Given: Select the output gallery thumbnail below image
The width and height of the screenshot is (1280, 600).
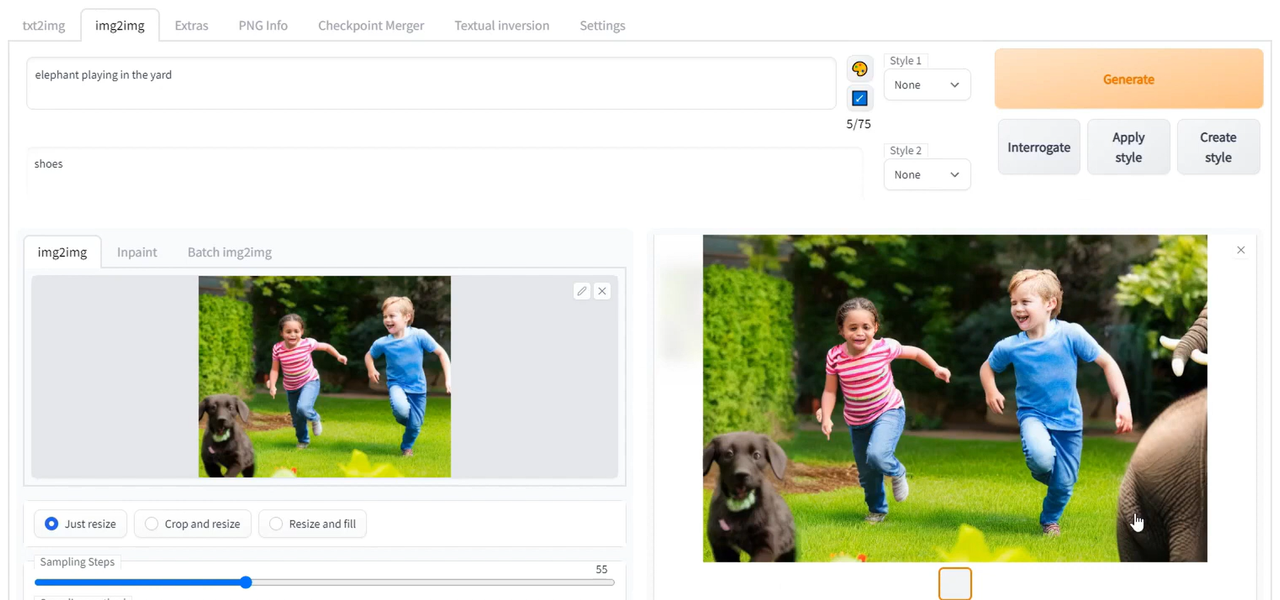Looking at the screenshot, I should pos(955,583).
